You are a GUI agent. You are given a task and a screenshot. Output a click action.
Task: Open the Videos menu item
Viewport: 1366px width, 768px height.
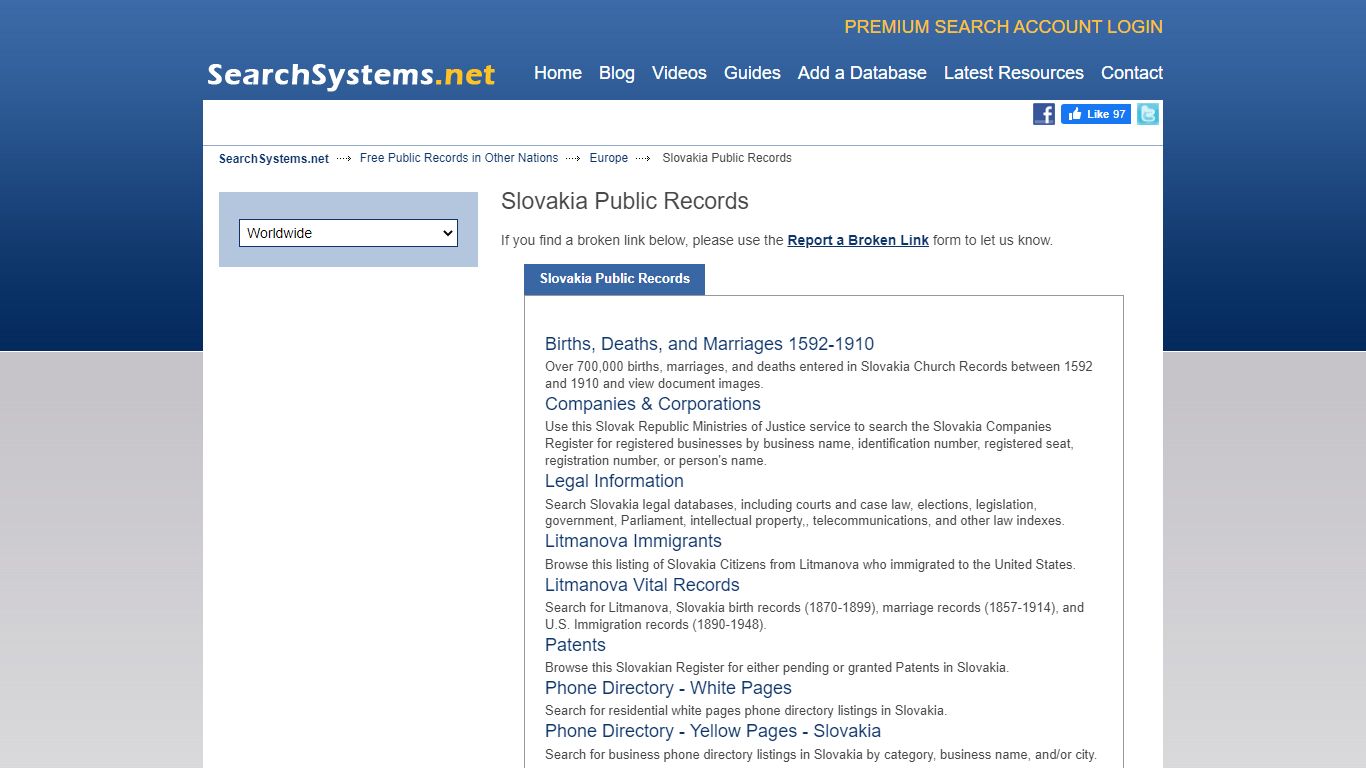[679, 73]
